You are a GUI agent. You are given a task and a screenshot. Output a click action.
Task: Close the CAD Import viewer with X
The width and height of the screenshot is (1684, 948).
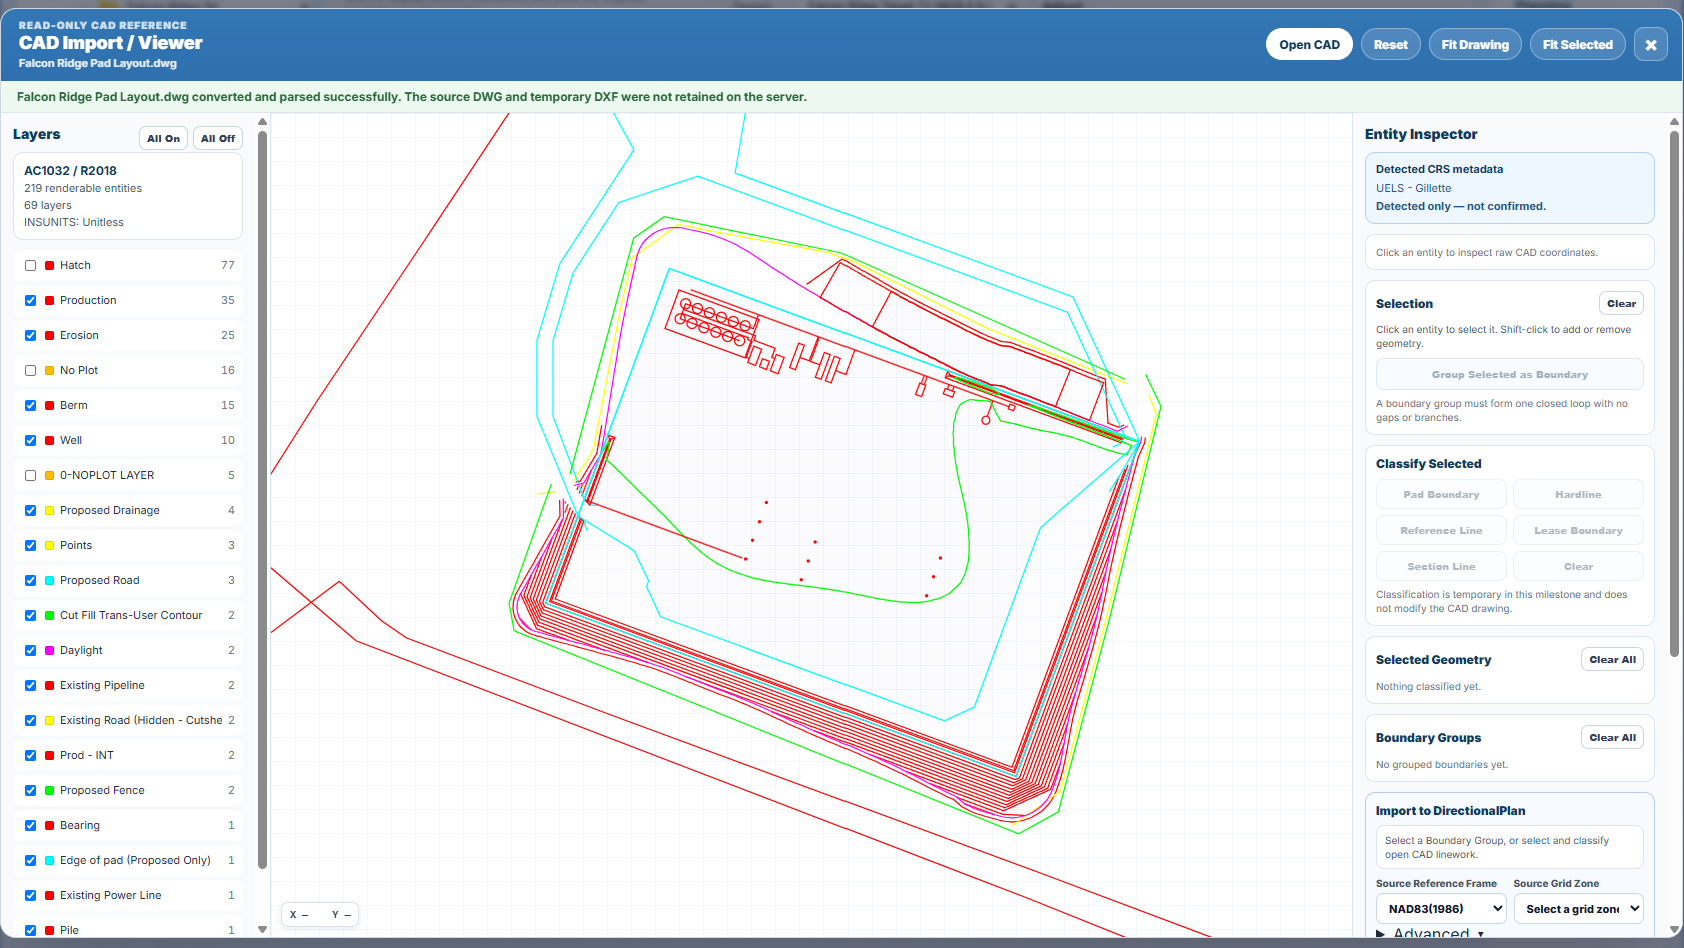(x=1650, y=45)
